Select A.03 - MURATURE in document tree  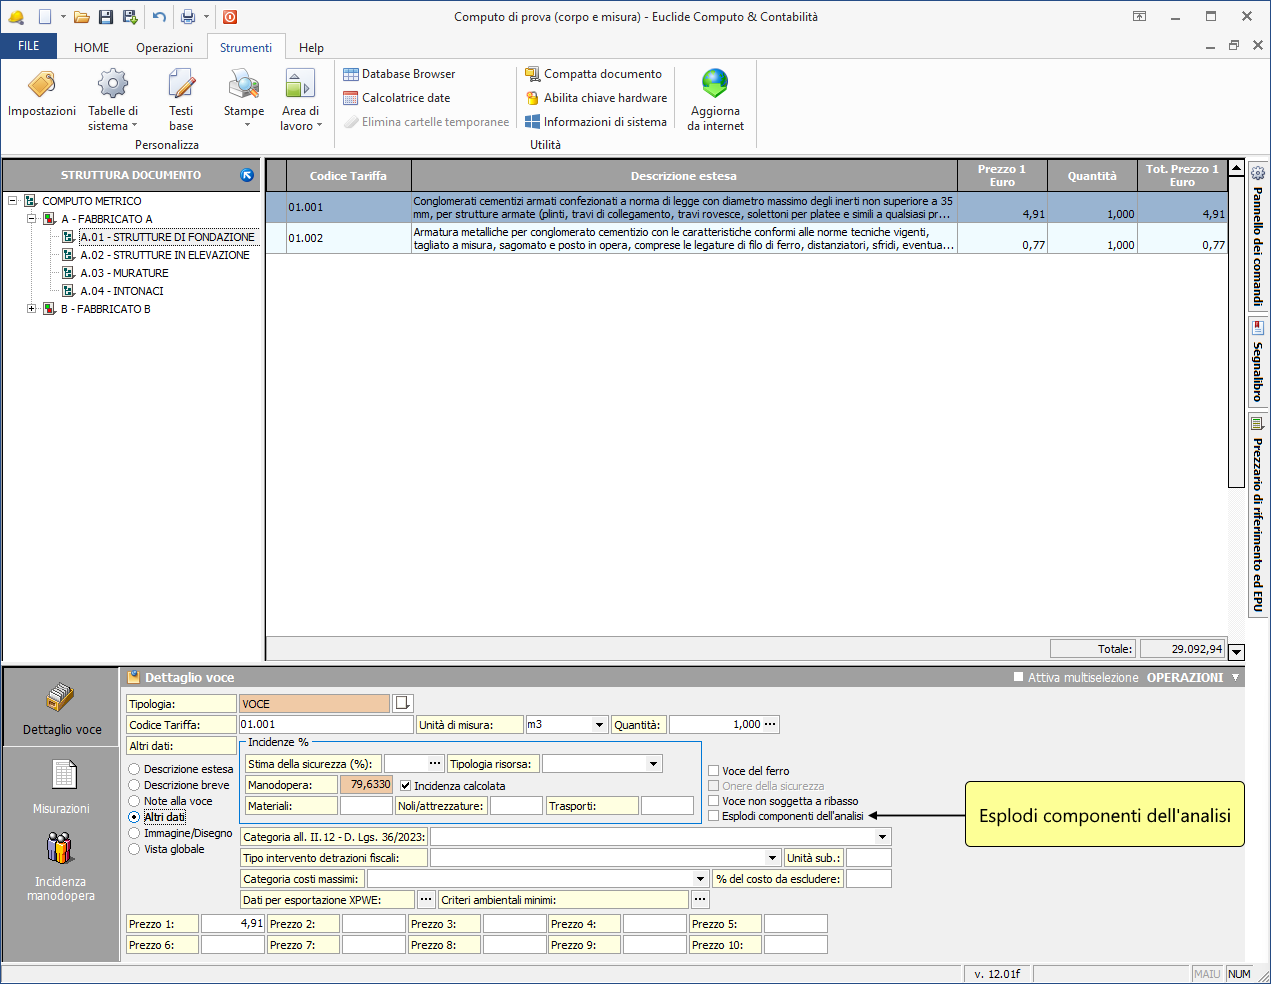[x=124, y=273]
